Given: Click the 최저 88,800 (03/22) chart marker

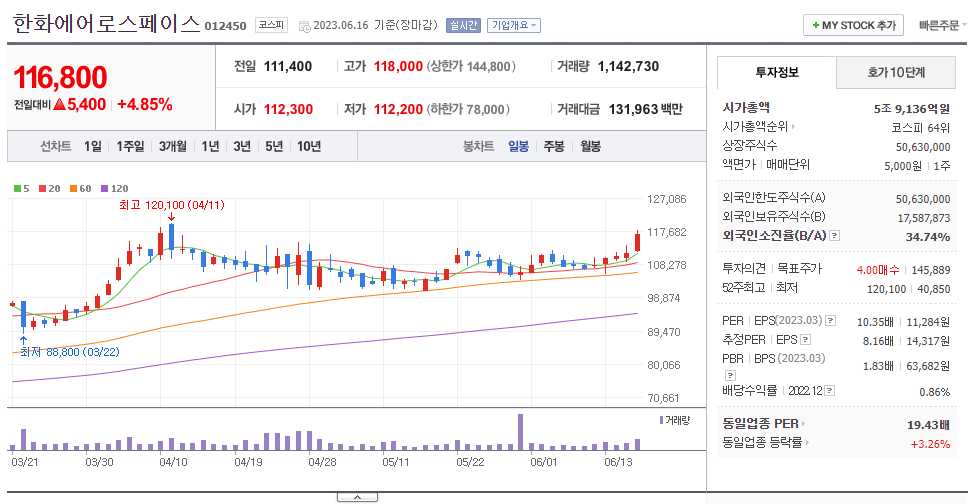Looking at the screenshot, I should (70, 352).
